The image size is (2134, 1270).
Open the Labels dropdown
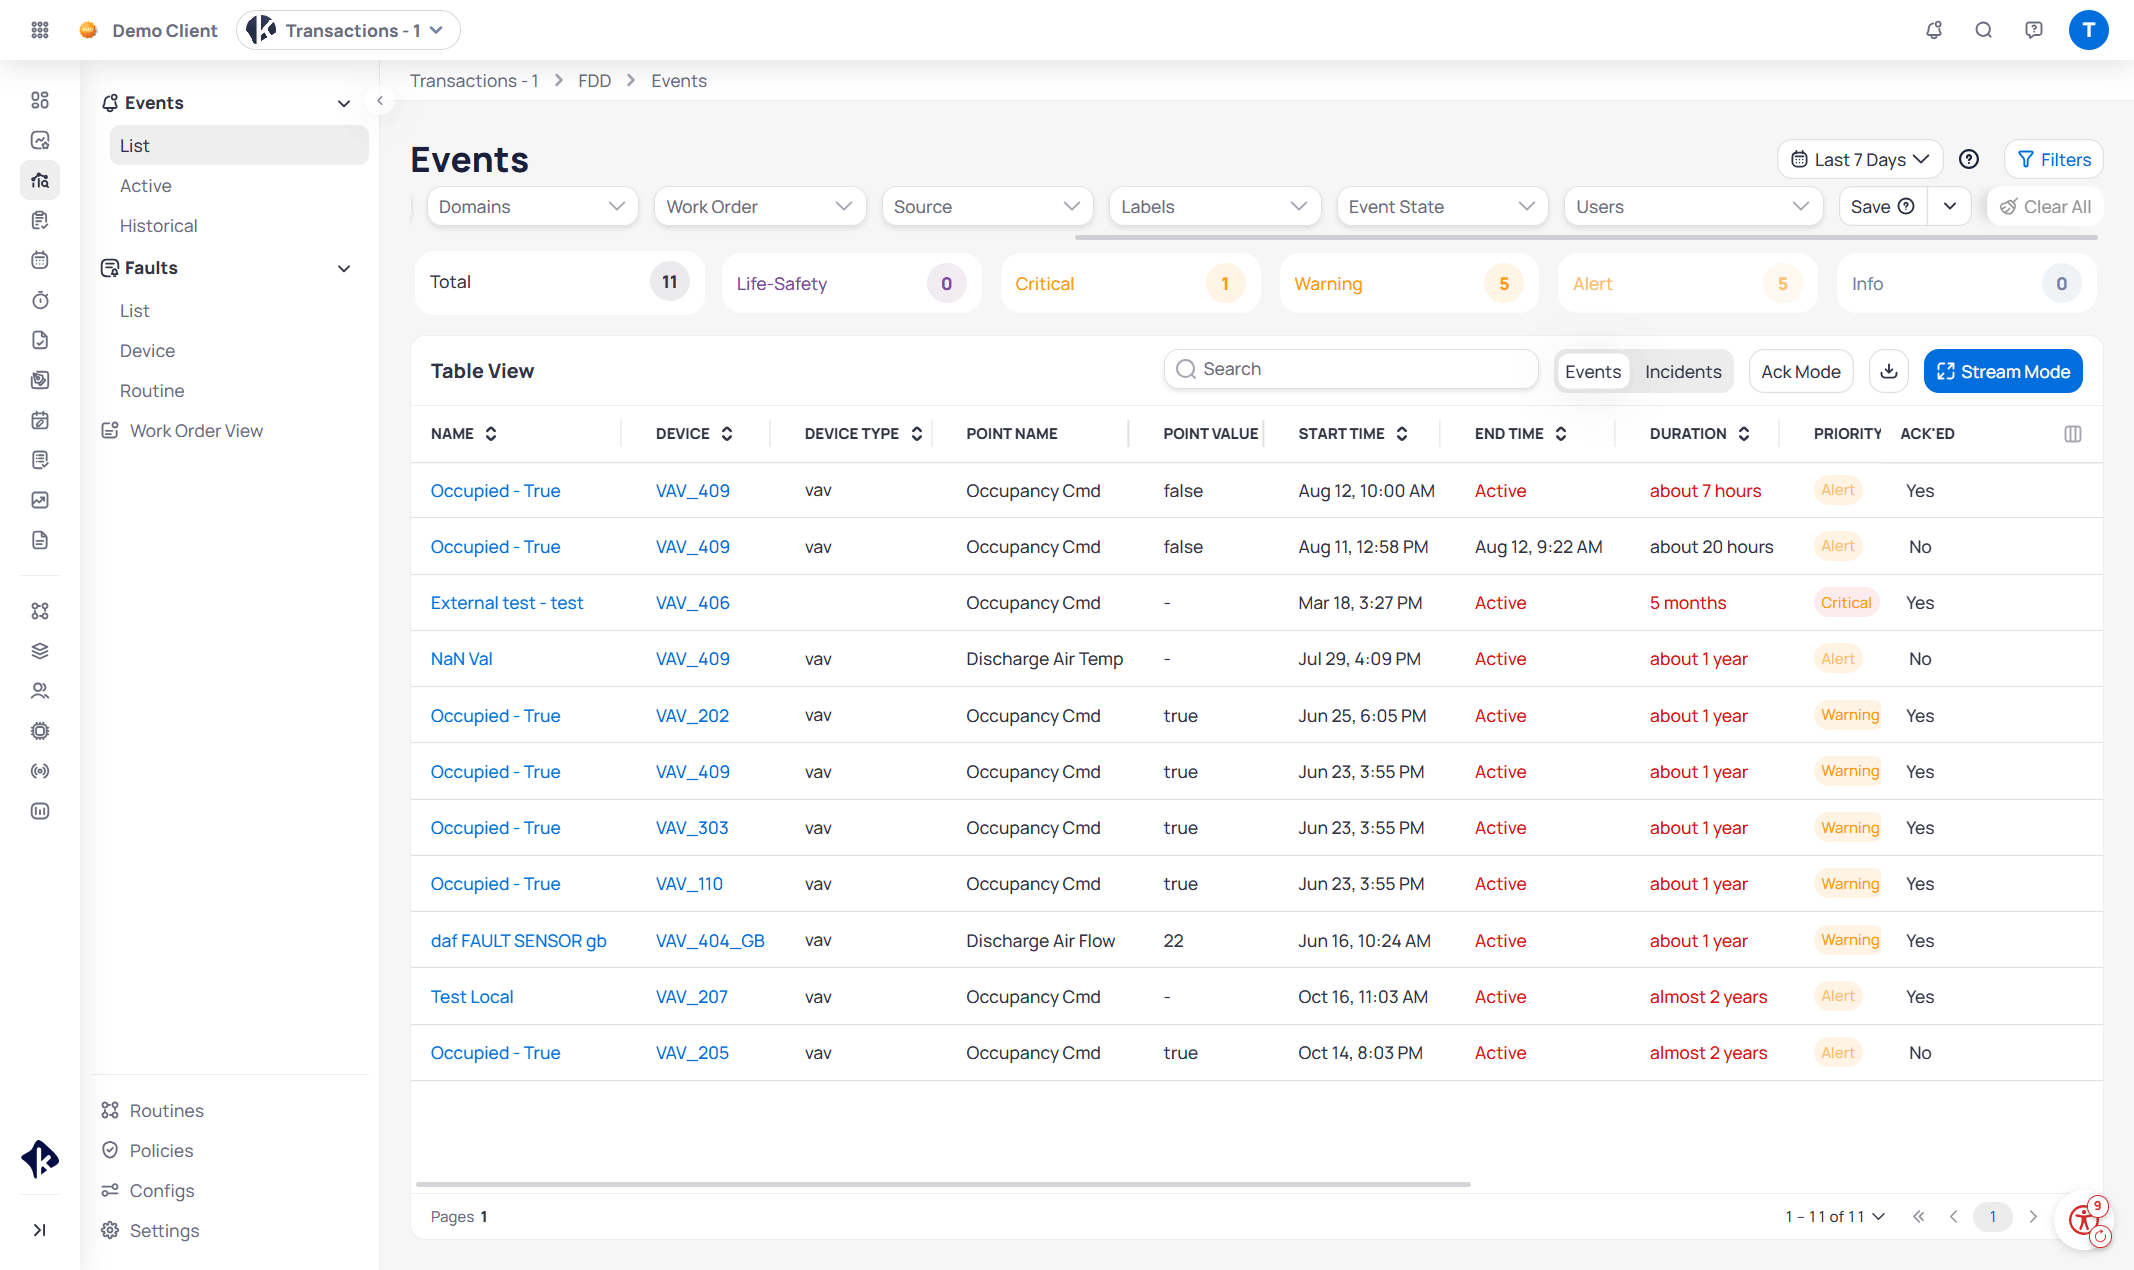1215,207
